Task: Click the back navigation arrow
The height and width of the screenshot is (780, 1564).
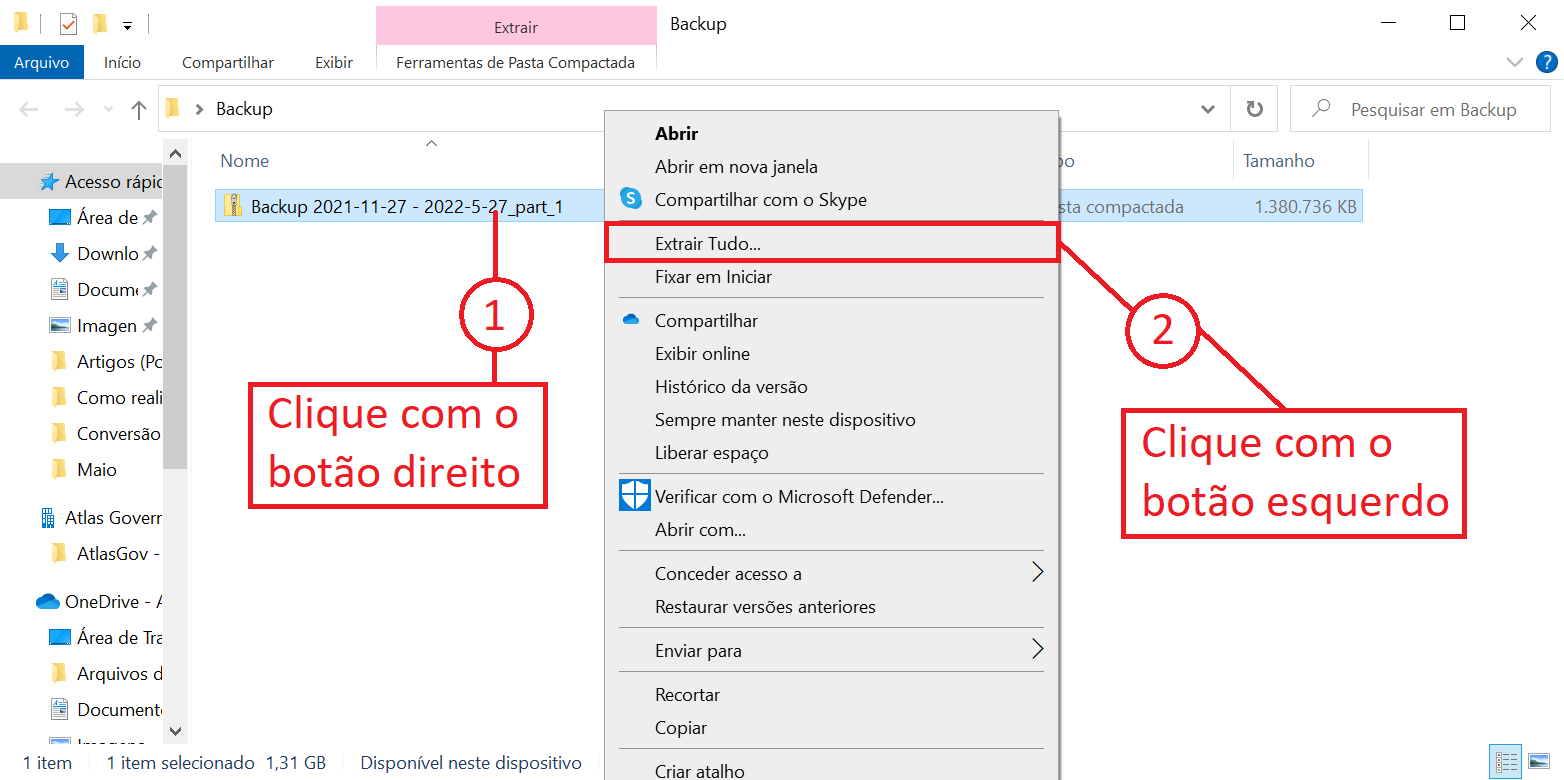Action: [29, 109]
